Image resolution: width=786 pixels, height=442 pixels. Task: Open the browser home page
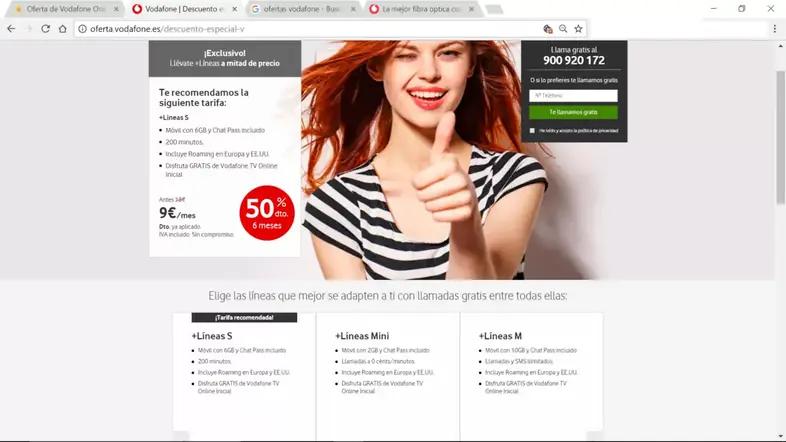pyautogui.click(x=62, y=29)
